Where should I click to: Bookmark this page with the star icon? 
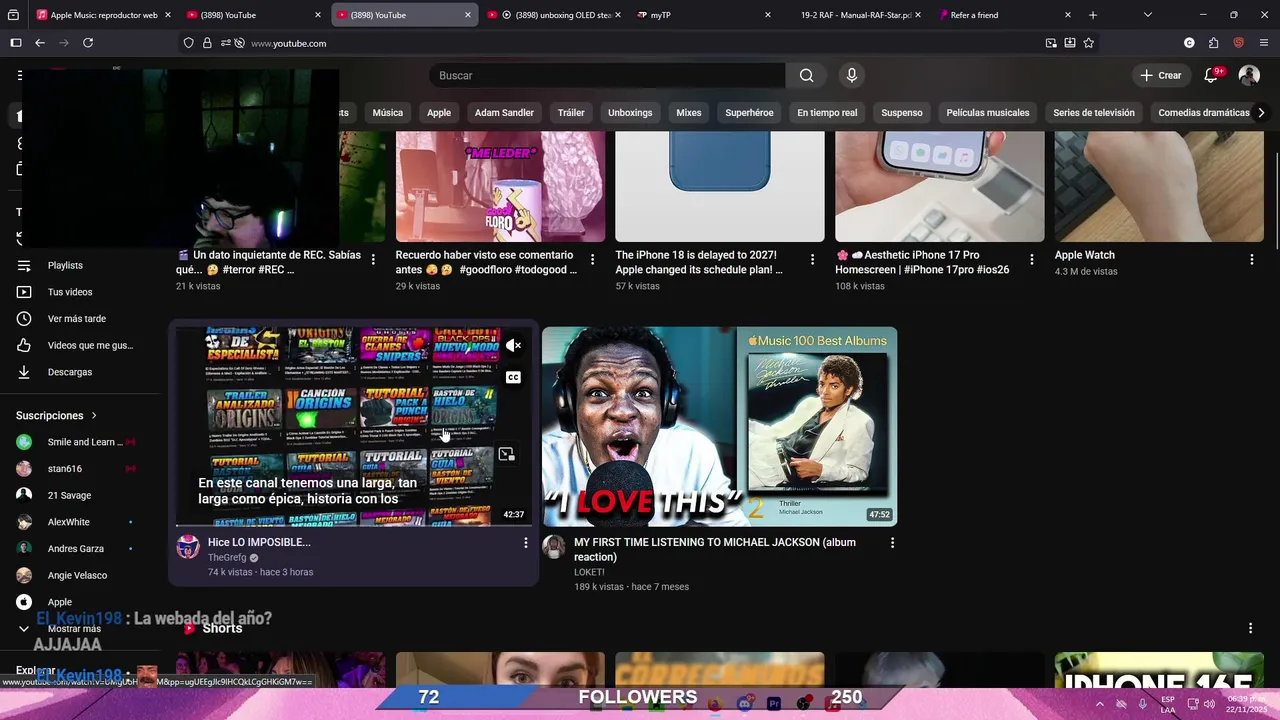[1089, 43]
